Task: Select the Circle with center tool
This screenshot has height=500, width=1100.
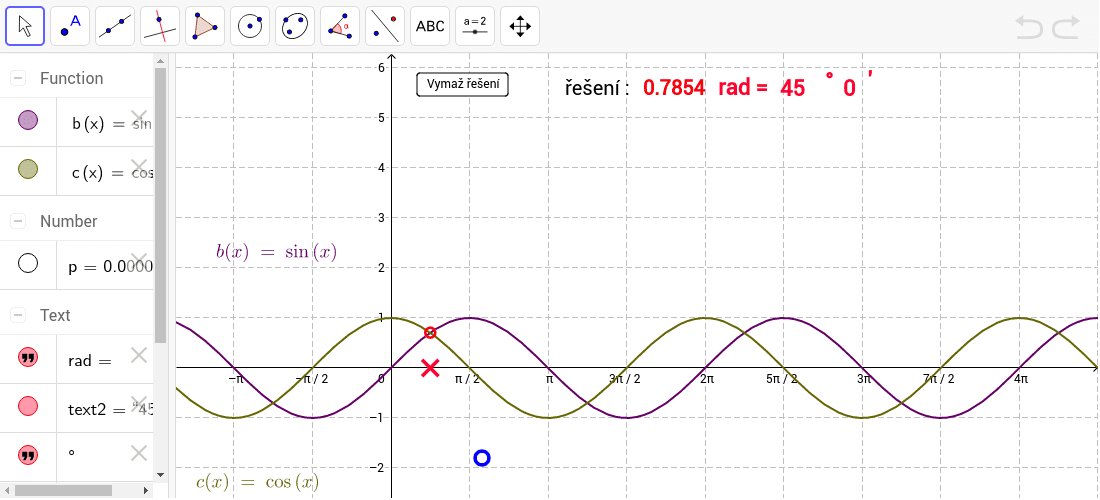Action: (250, 26)
